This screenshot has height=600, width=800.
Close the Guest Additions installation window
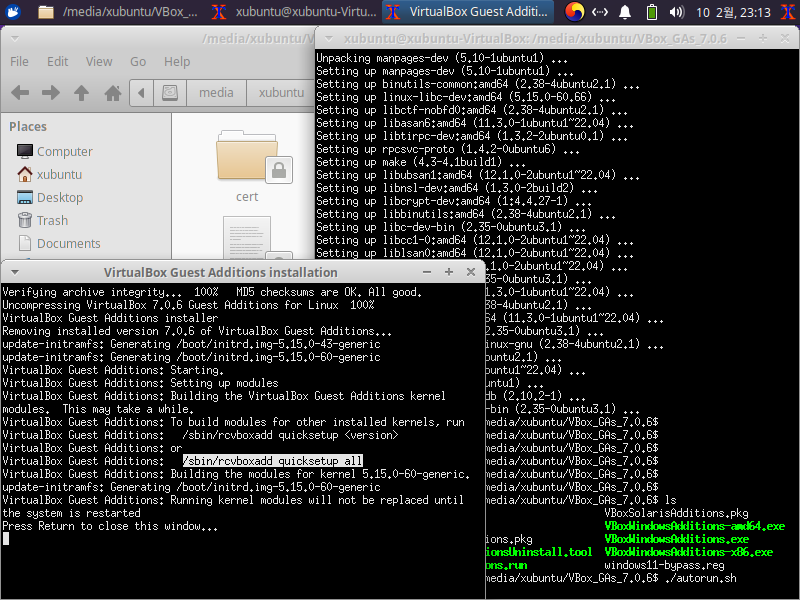point(471,272)
